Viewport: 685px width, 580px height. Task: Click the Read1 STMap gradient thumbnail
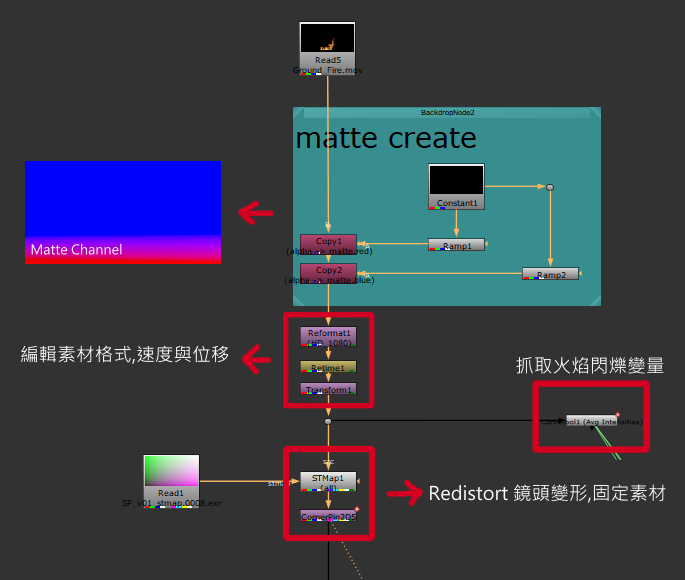click(171, 470)
